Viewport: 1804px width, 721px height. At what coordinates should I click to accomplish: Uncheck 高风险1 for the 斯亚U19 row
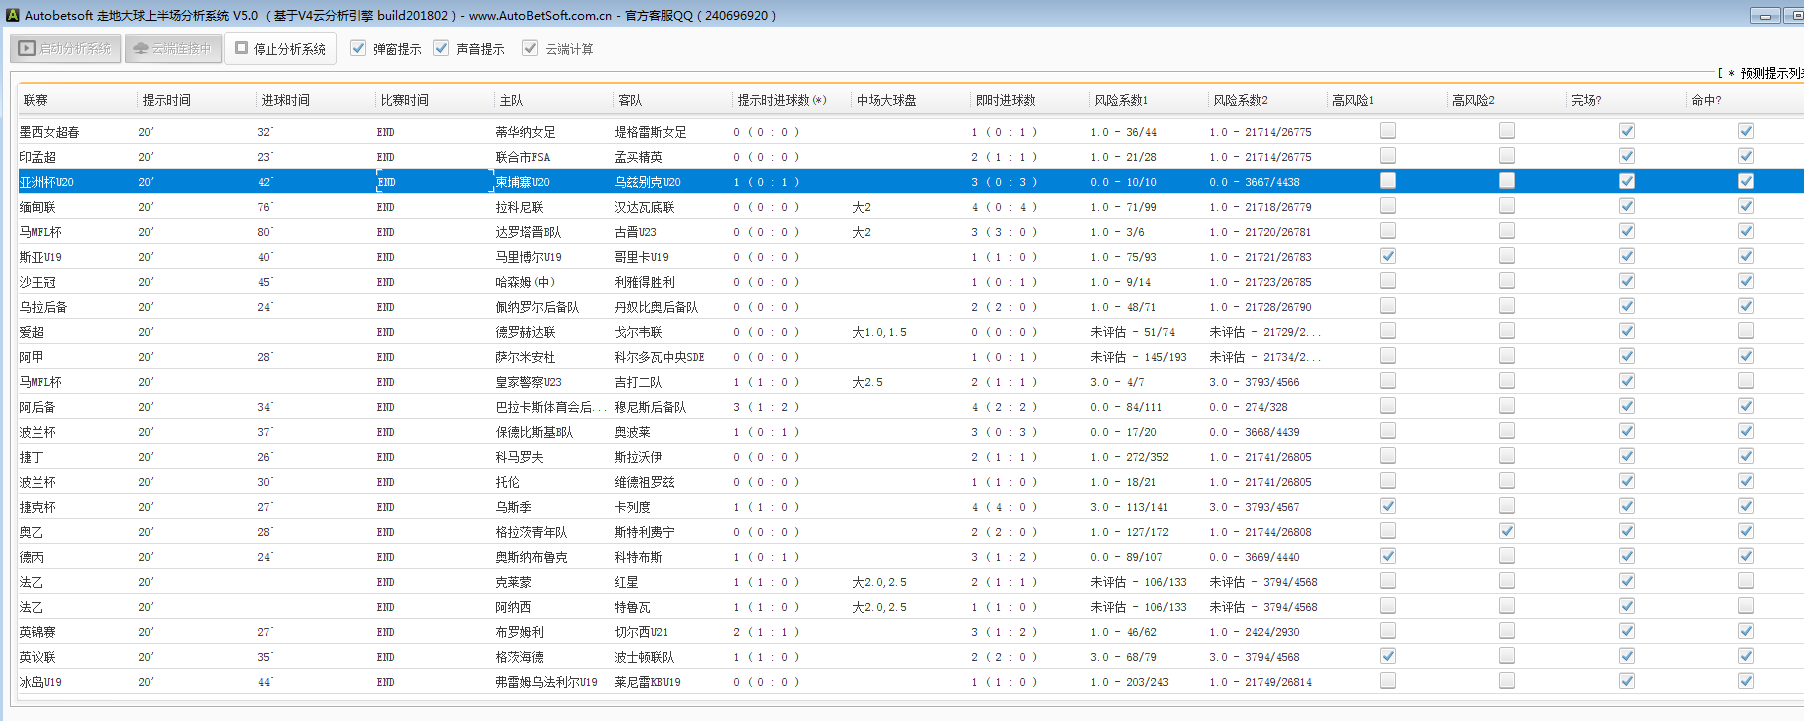(x=1388, y=256)
